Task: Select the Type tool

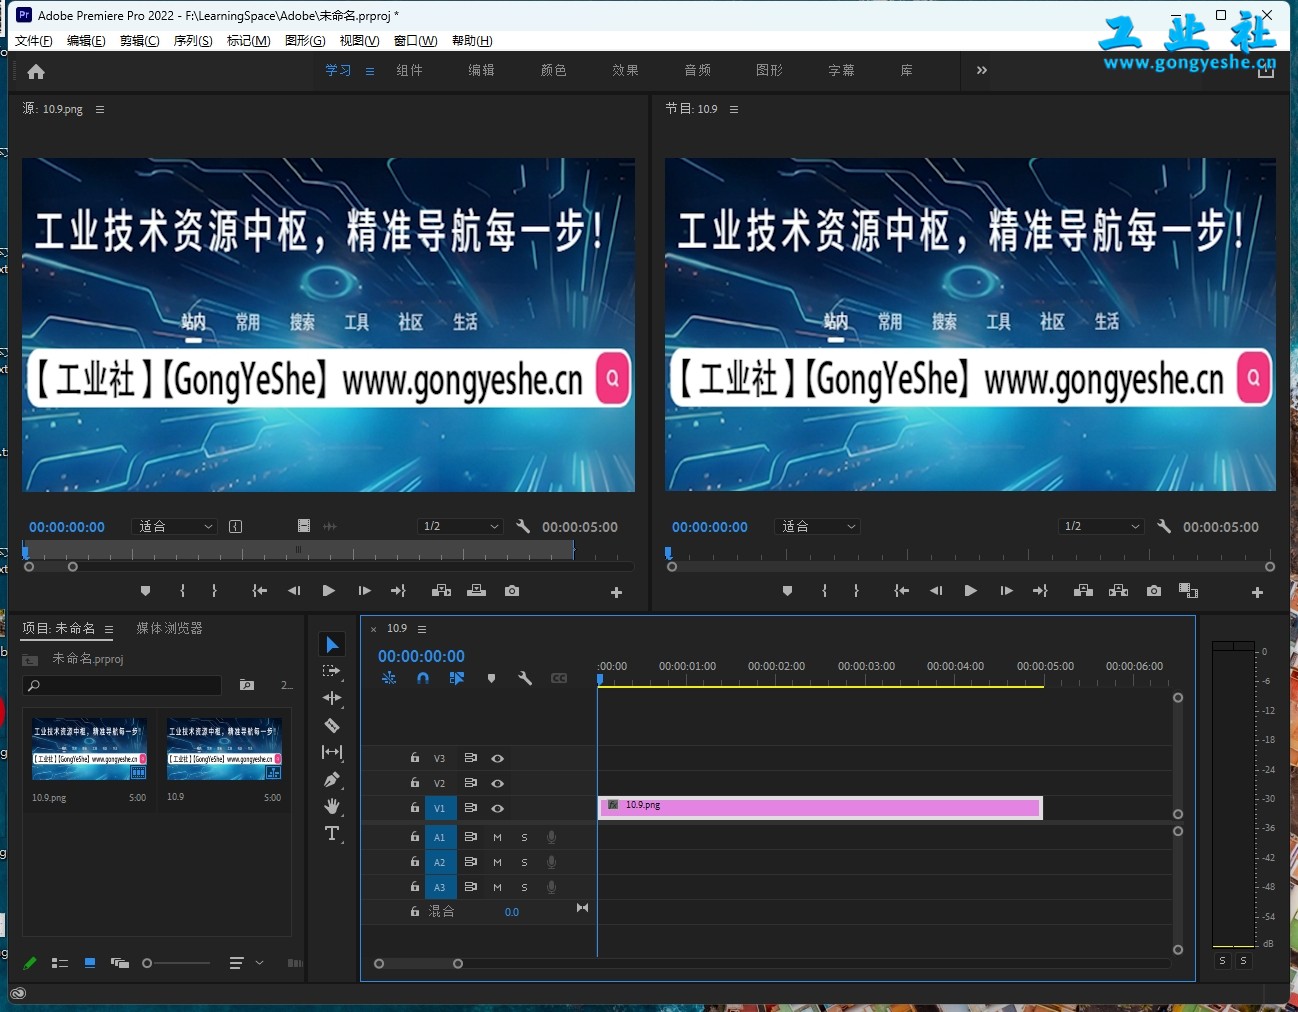Action: (x=332, y=833)
